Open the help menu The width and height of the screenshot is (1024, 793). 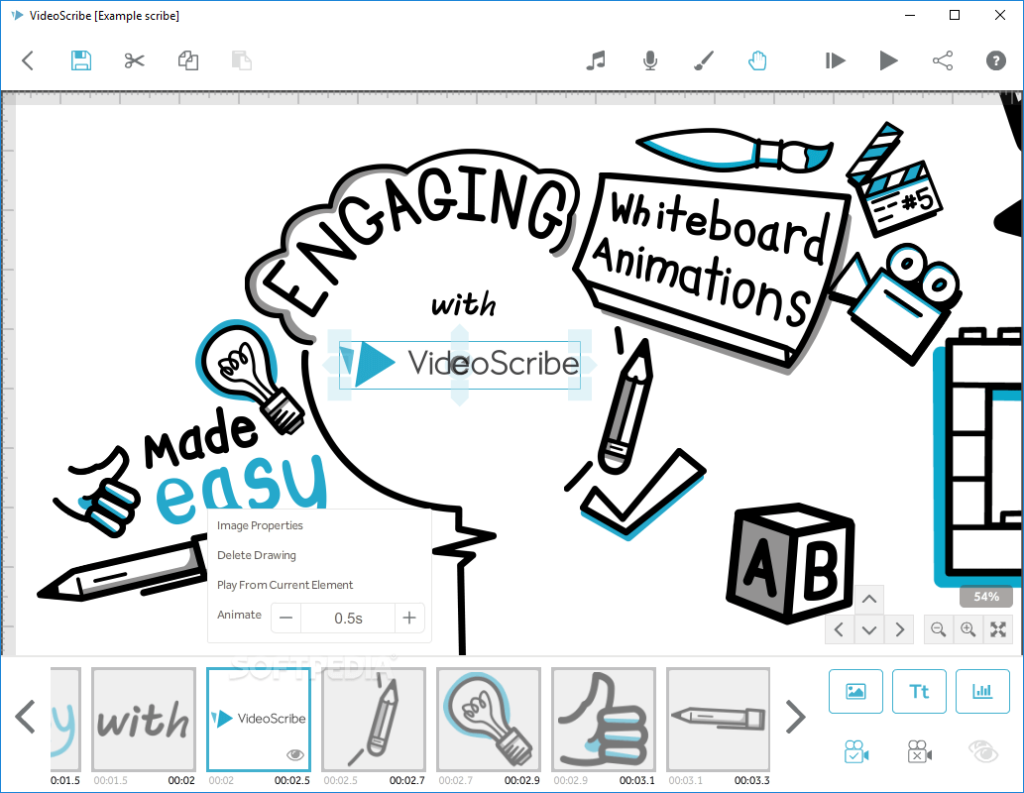coord(995,61)
